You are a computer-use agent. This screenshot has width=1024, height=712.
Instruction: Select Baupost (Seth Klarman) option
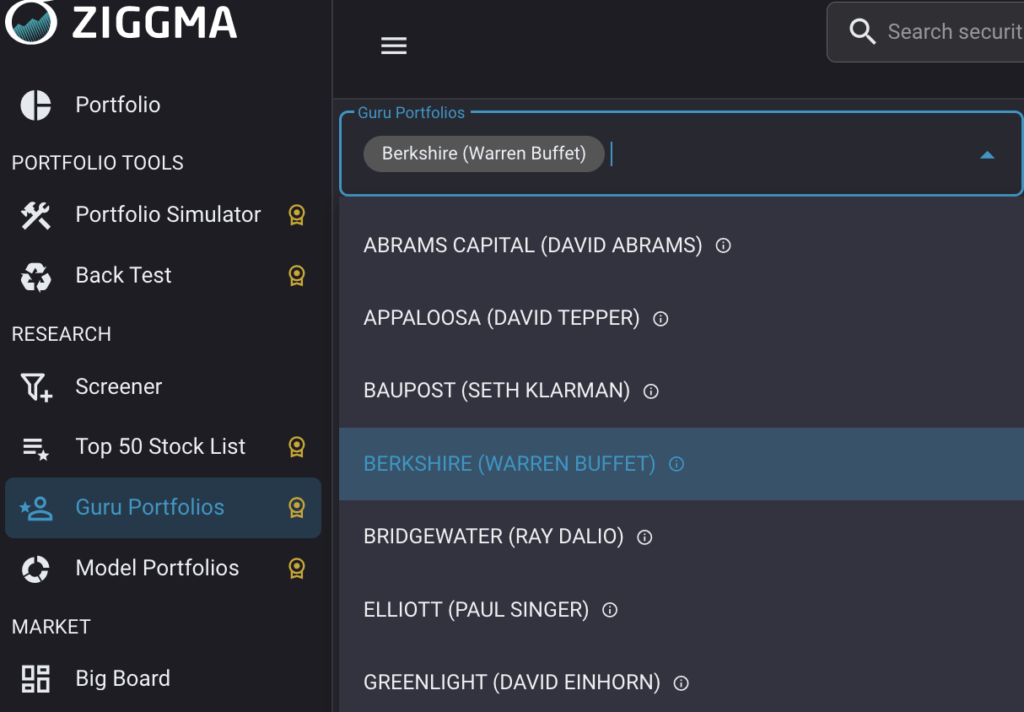(x=496, y=391)
